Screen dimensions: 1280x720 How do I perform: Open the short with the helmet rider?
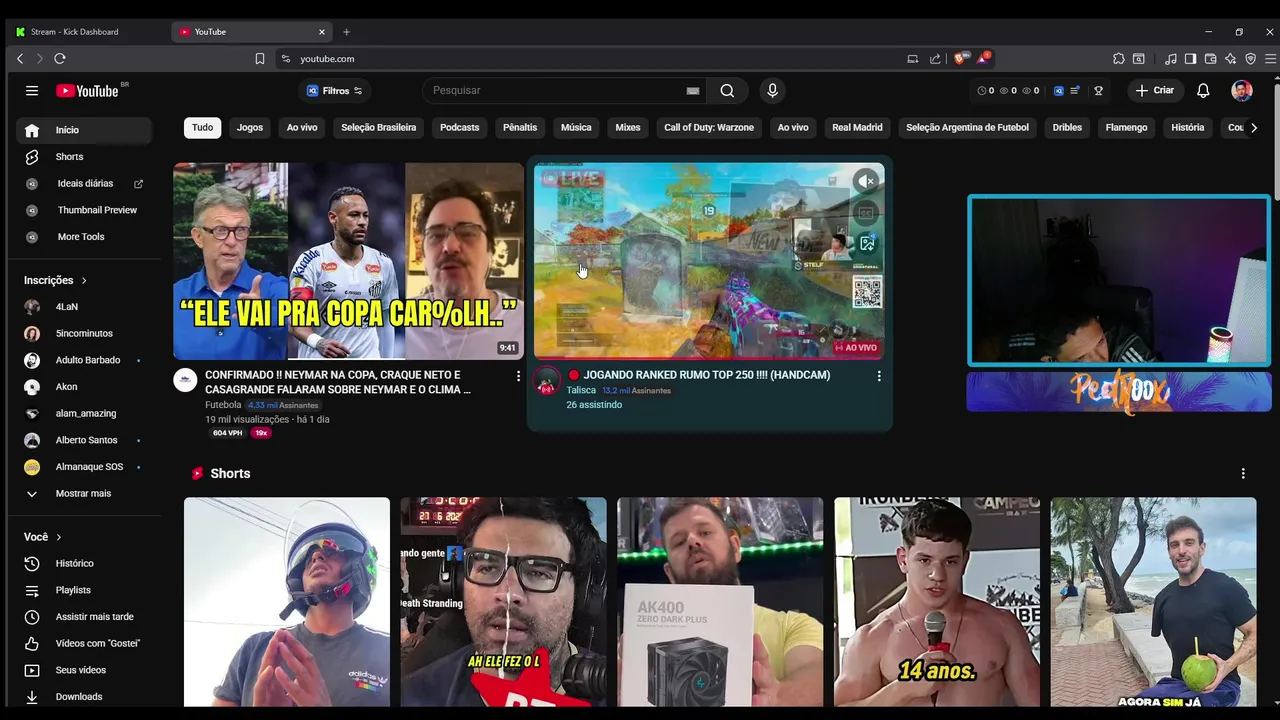(x=287, y=602)
